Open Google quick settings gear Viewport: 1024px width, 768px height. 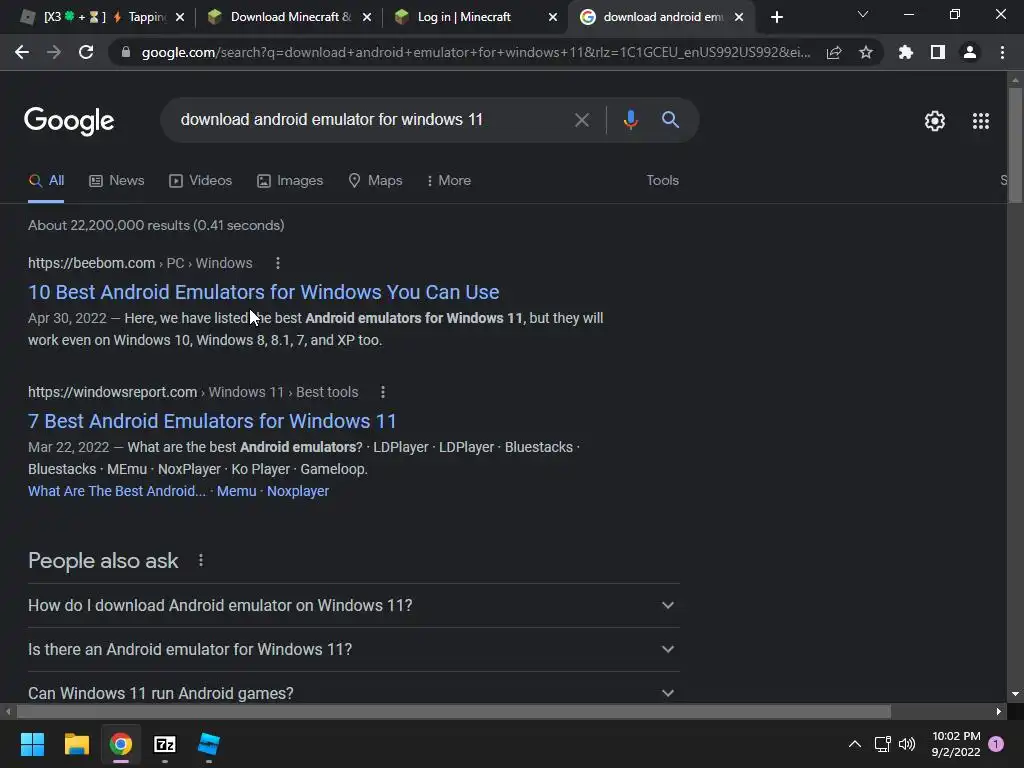pos(935,121)
